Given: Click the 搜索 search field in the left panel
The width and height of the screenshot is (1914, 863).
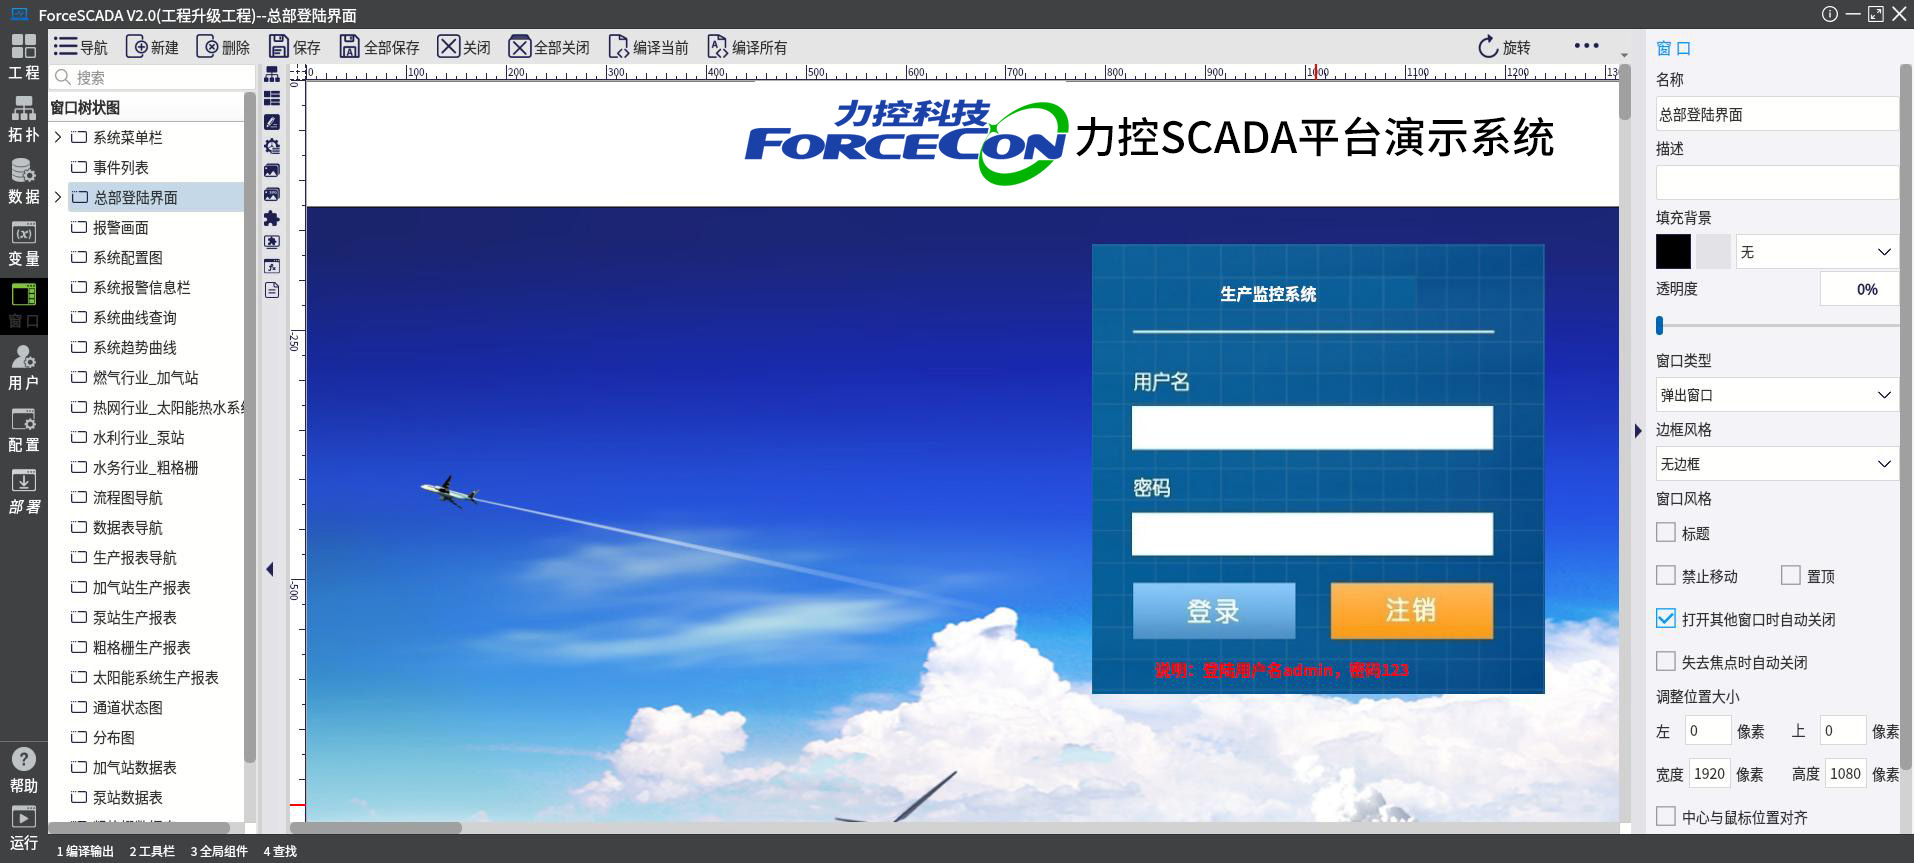Looking at the screenshot, I should point(152,77).
